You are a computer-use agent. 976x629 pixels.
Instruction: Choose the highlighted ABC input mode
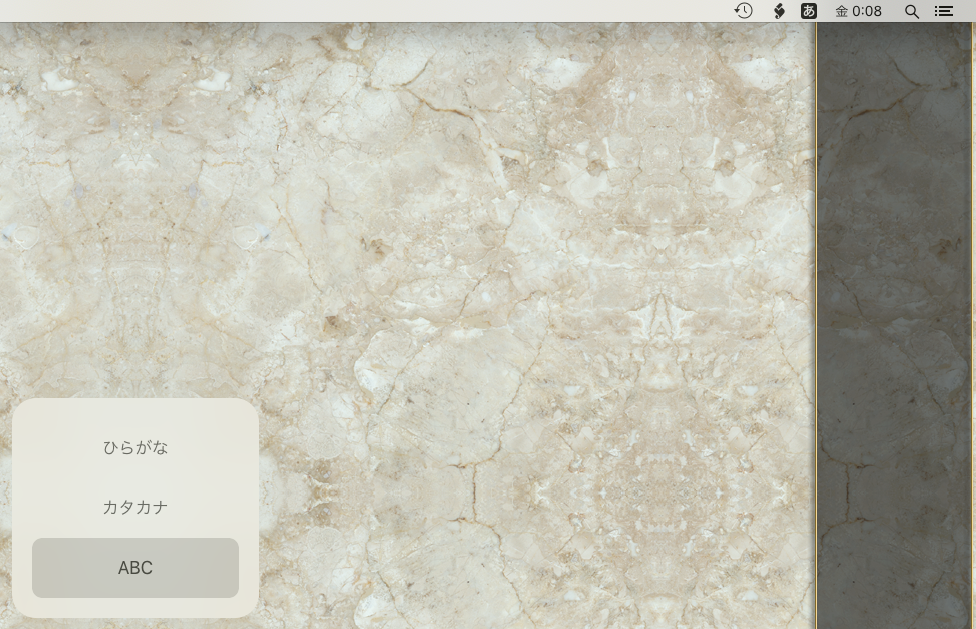pos(135,568)
